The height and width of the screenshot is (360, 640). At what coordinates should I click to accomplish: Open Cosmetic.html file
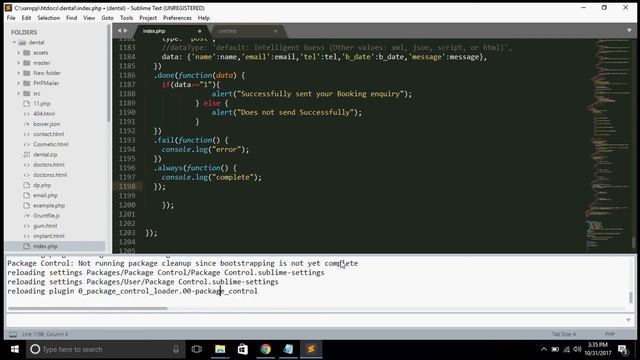[51, 144]
